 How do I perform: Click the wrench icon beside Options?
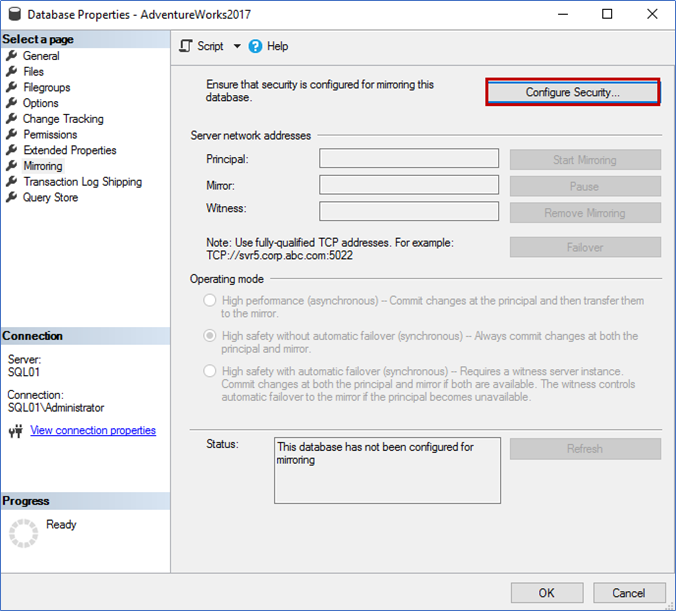(12, 103)
